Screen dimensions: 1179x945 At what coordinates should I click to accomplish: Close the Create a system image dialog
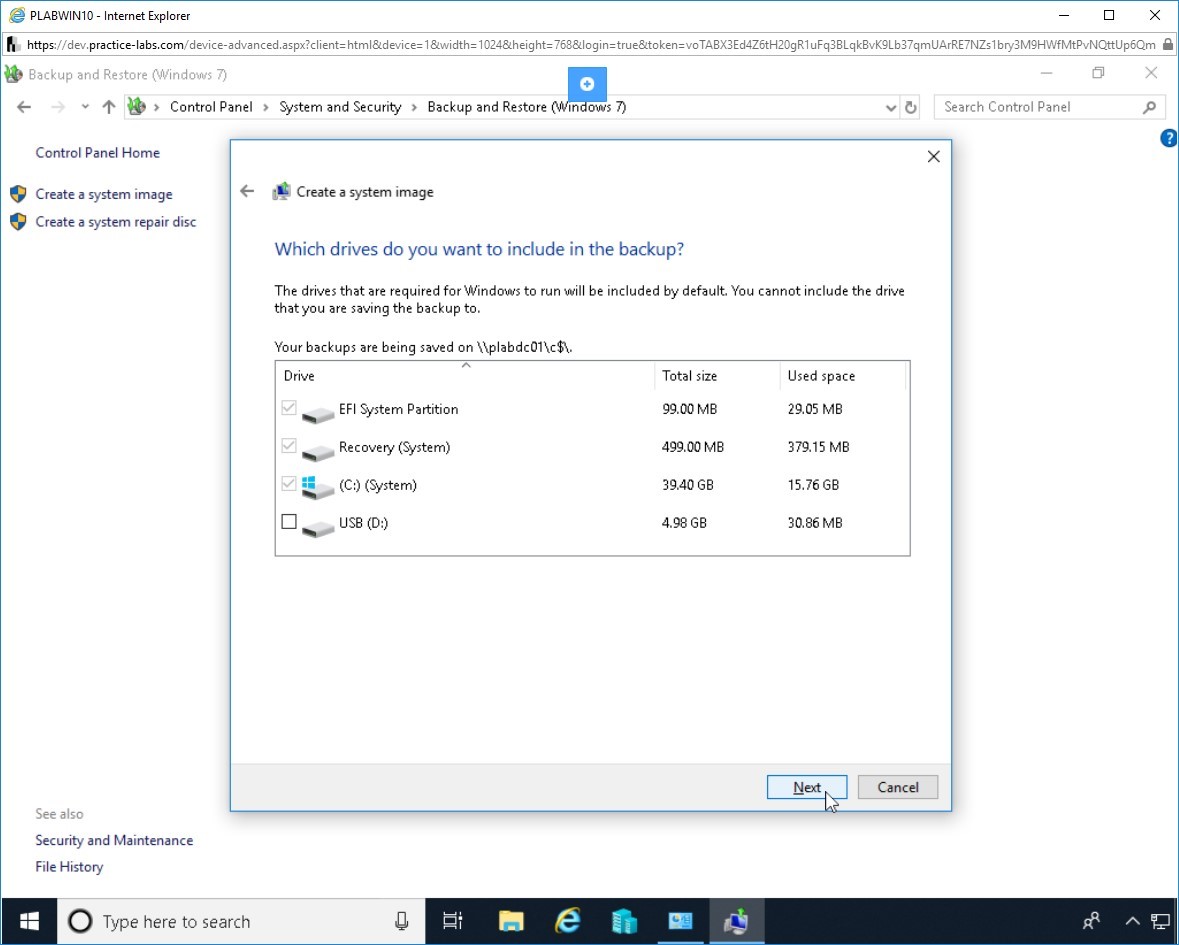(x=933, y=156)
